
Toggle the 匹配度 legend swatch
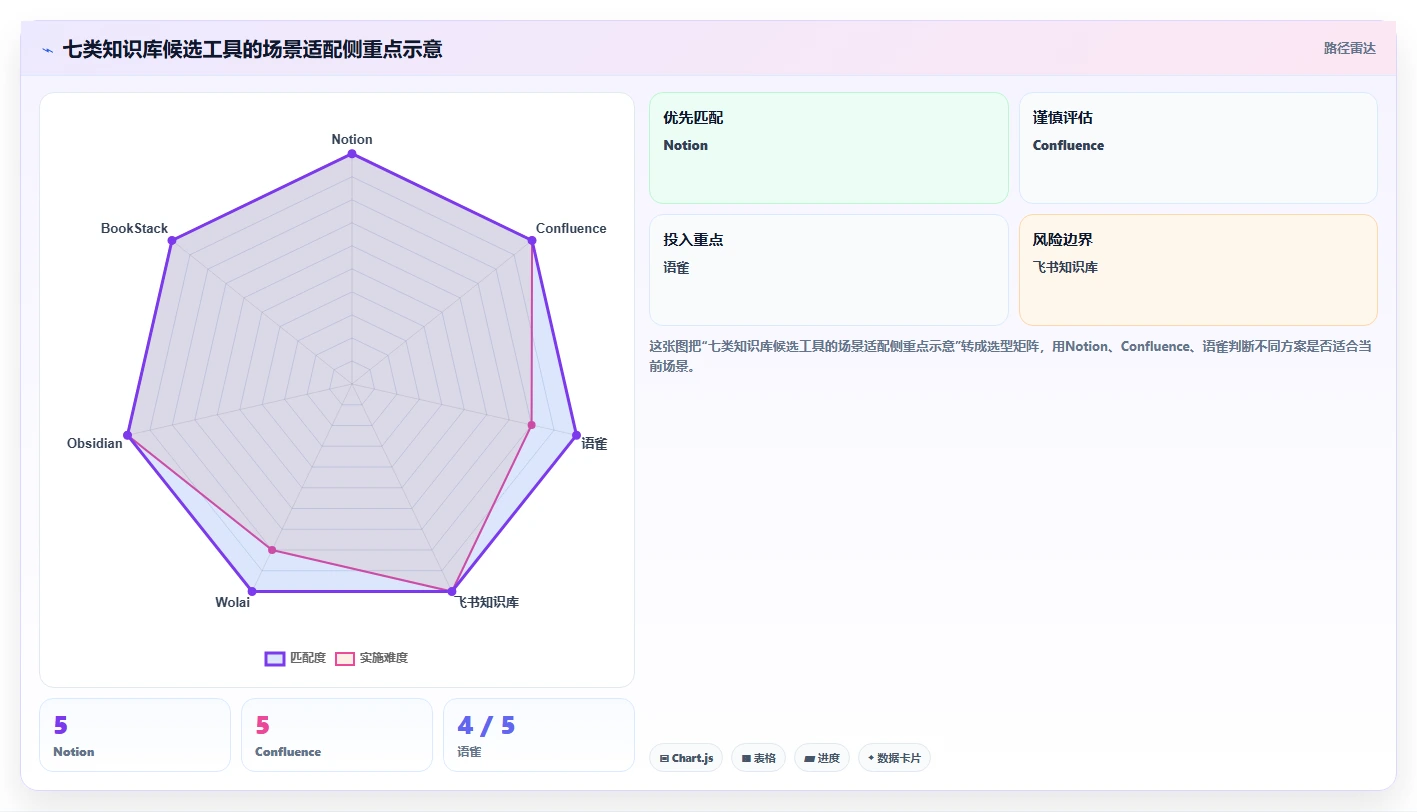pos(275,658)
